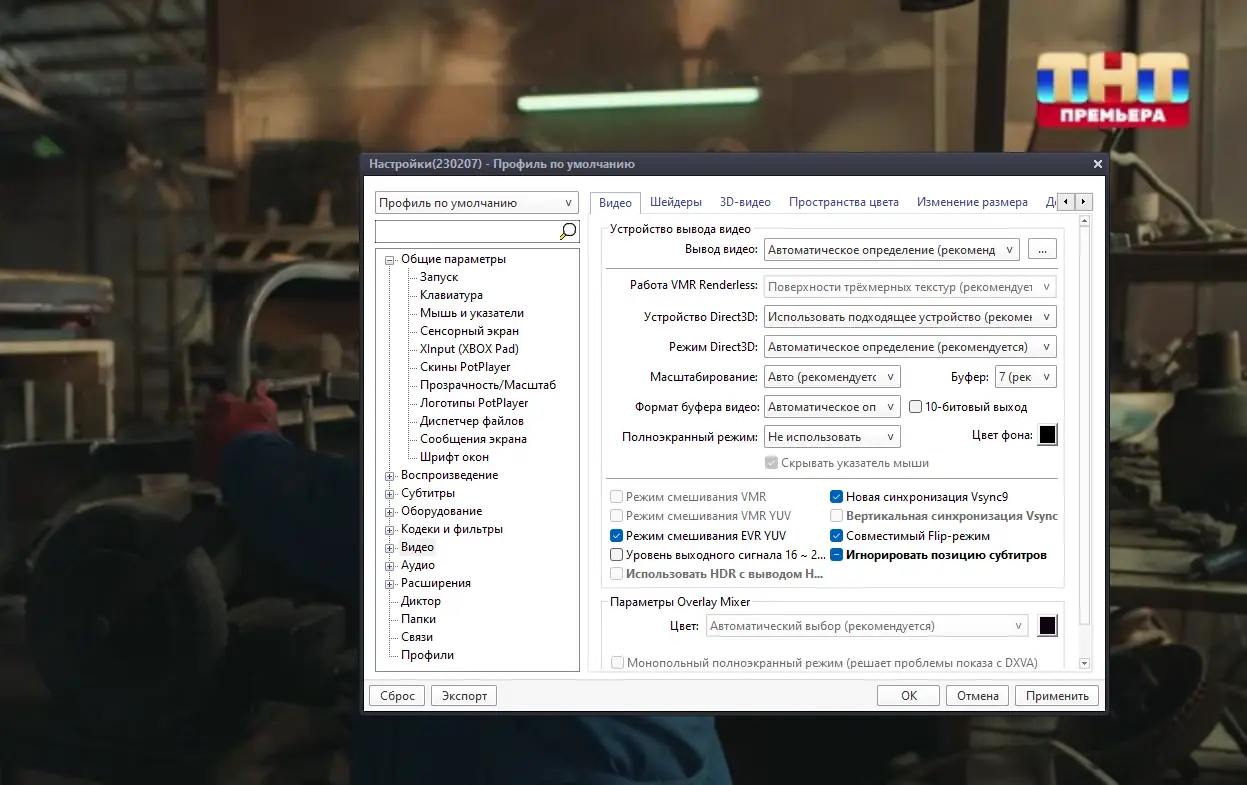Viewport: 1247px width, 785px height.
Task: Select Клавиатура in the settings tree
Action: (x=451, y=295)
